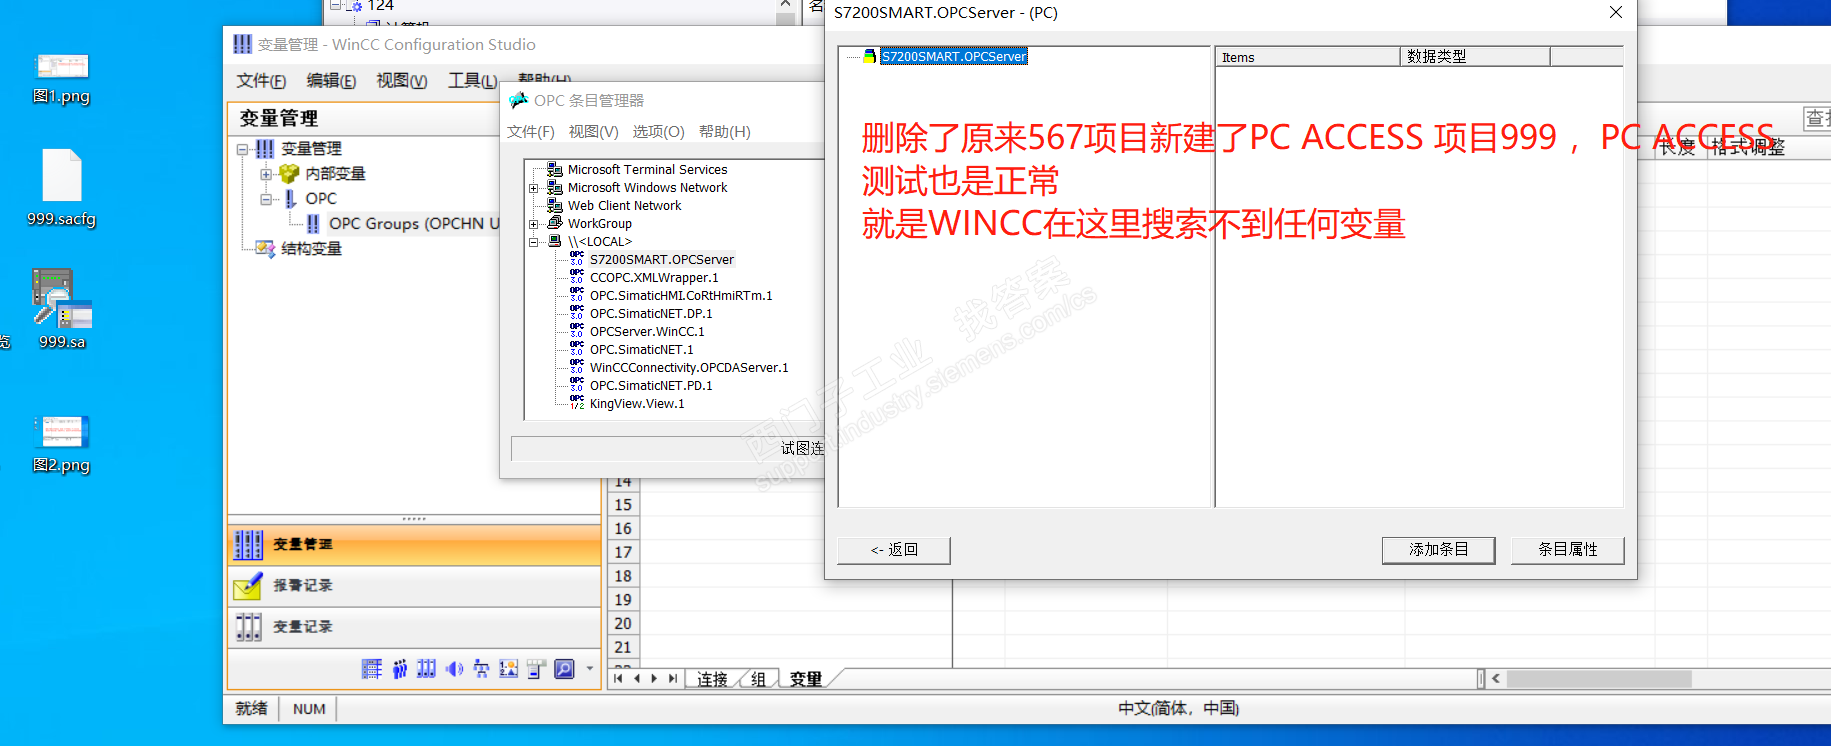This screenshot has height=746, width=1831.
Task: Open 帮助(H) menu in OPC 条目管理器
Action: tap(725, 132)
